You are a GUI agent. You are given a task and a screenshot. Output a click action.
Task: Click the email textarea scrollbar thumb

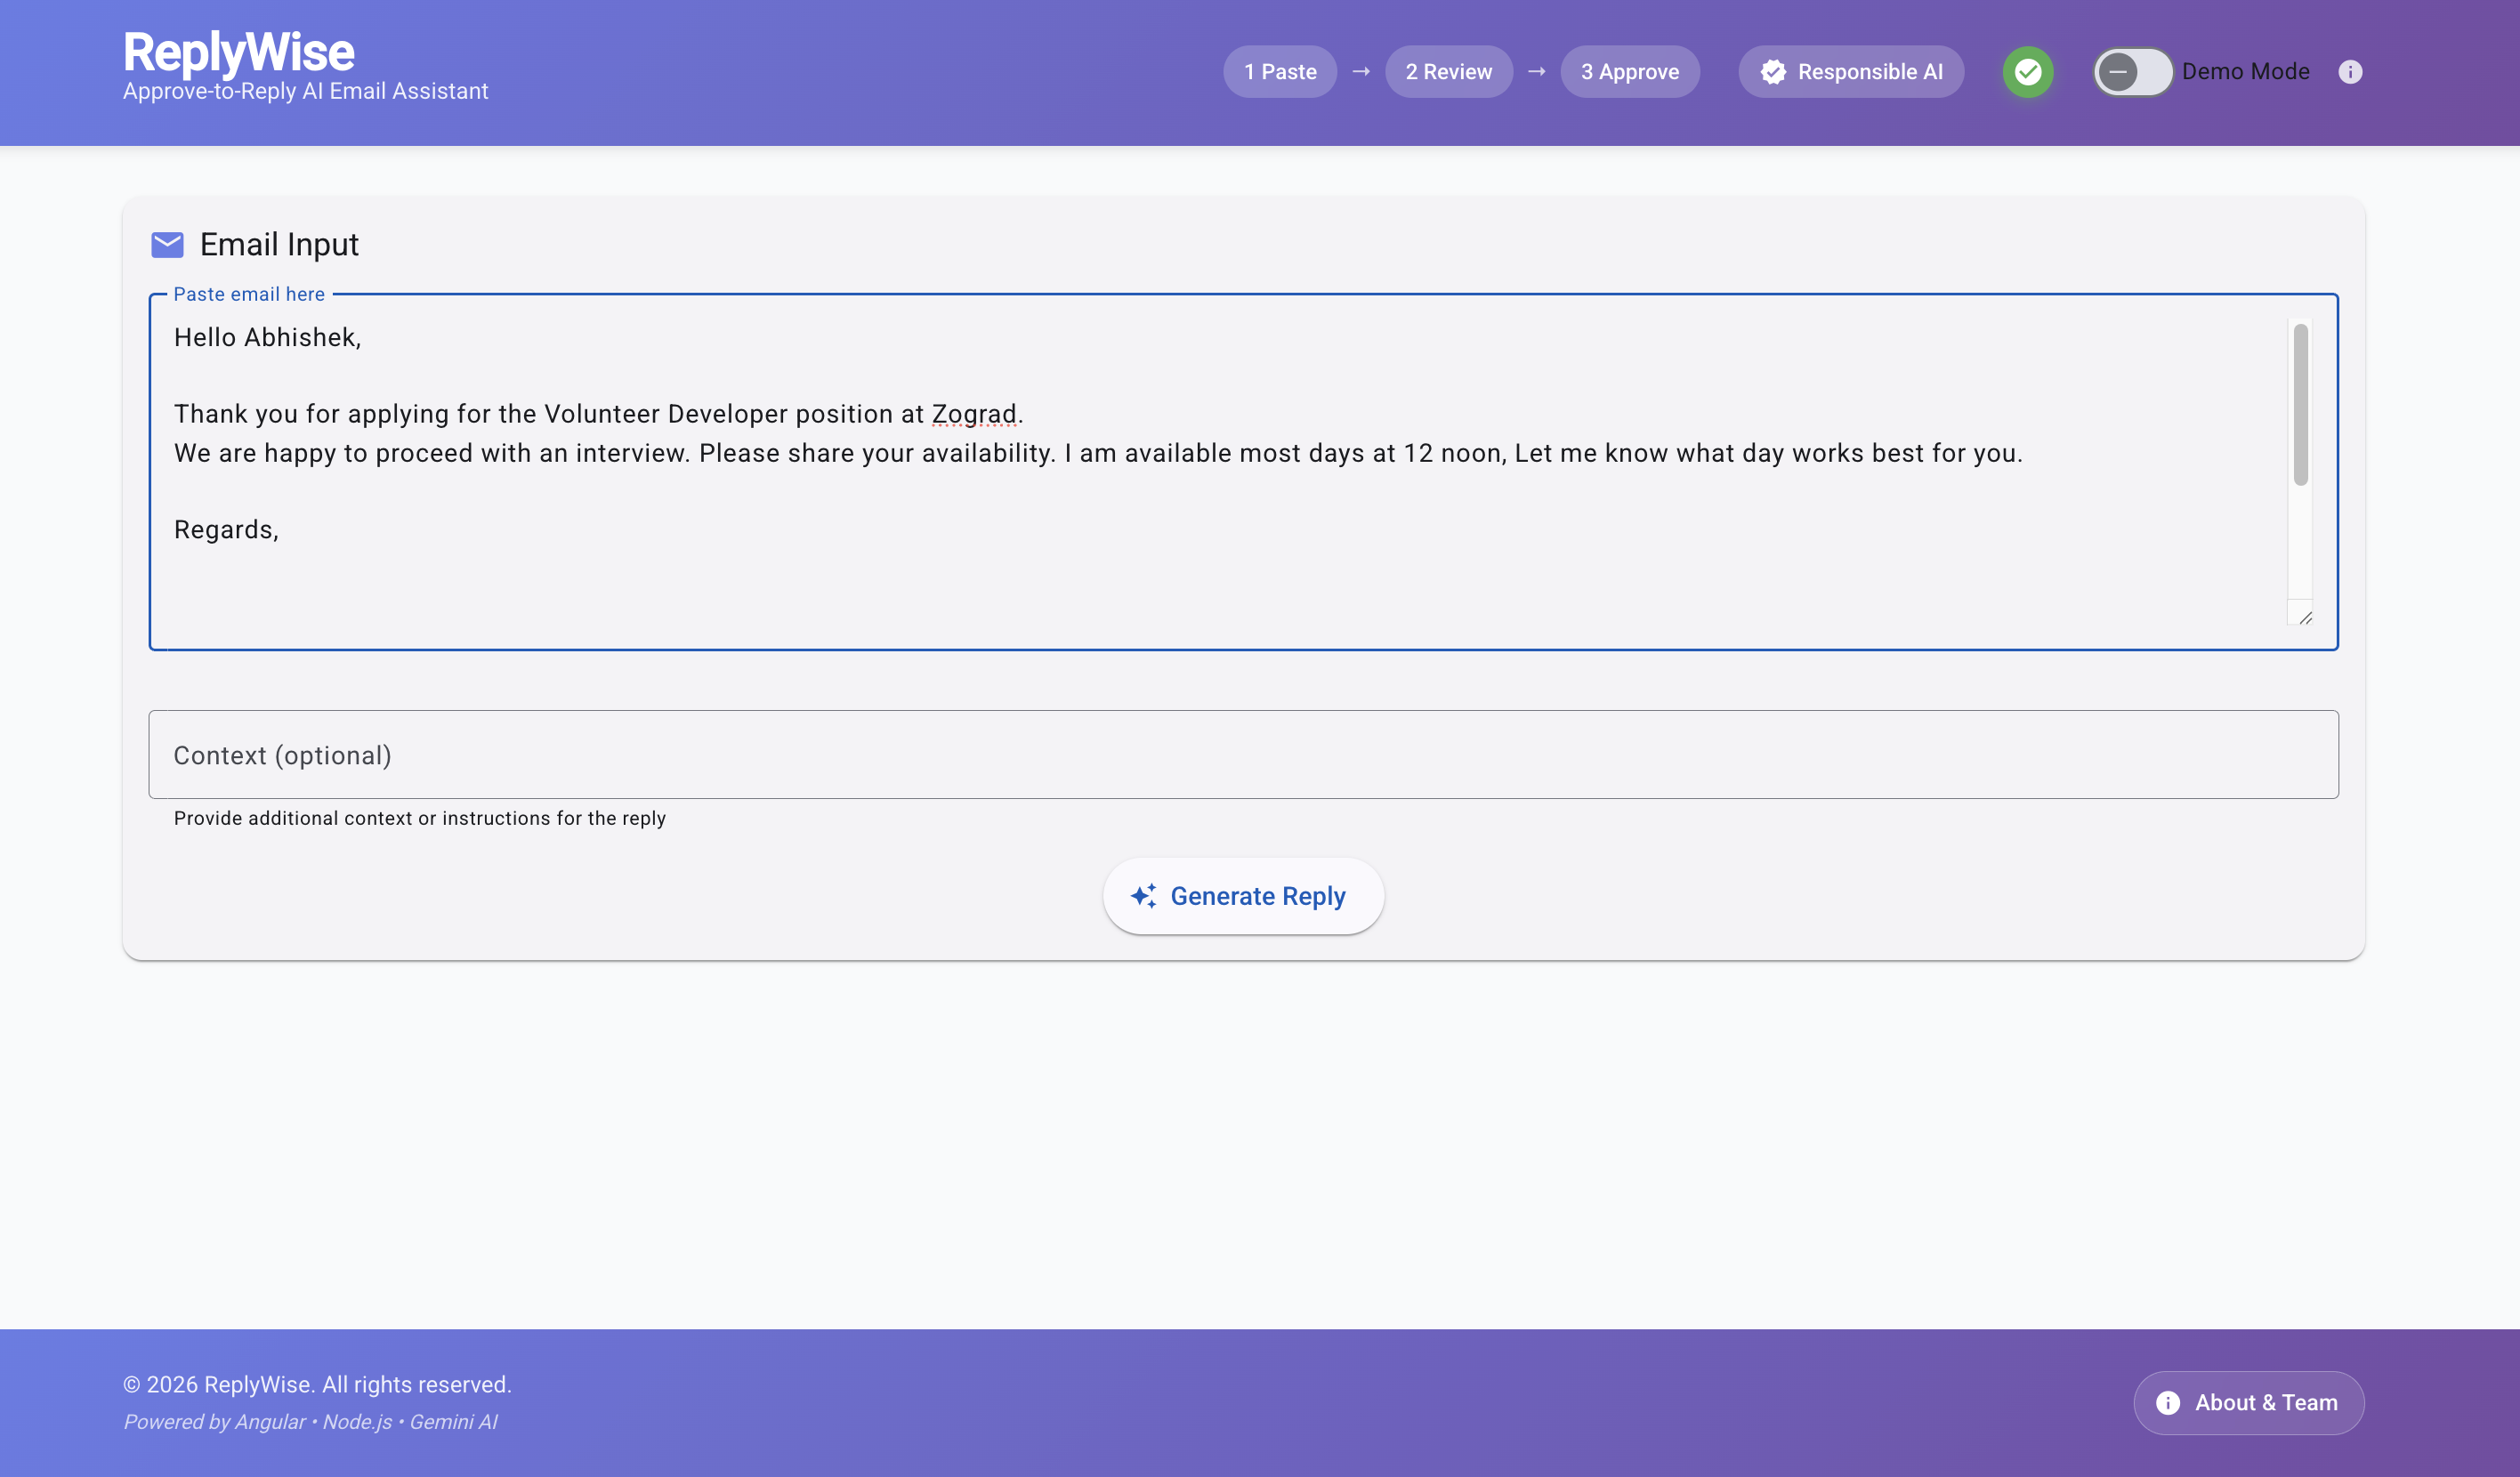tap(2300, 405)
